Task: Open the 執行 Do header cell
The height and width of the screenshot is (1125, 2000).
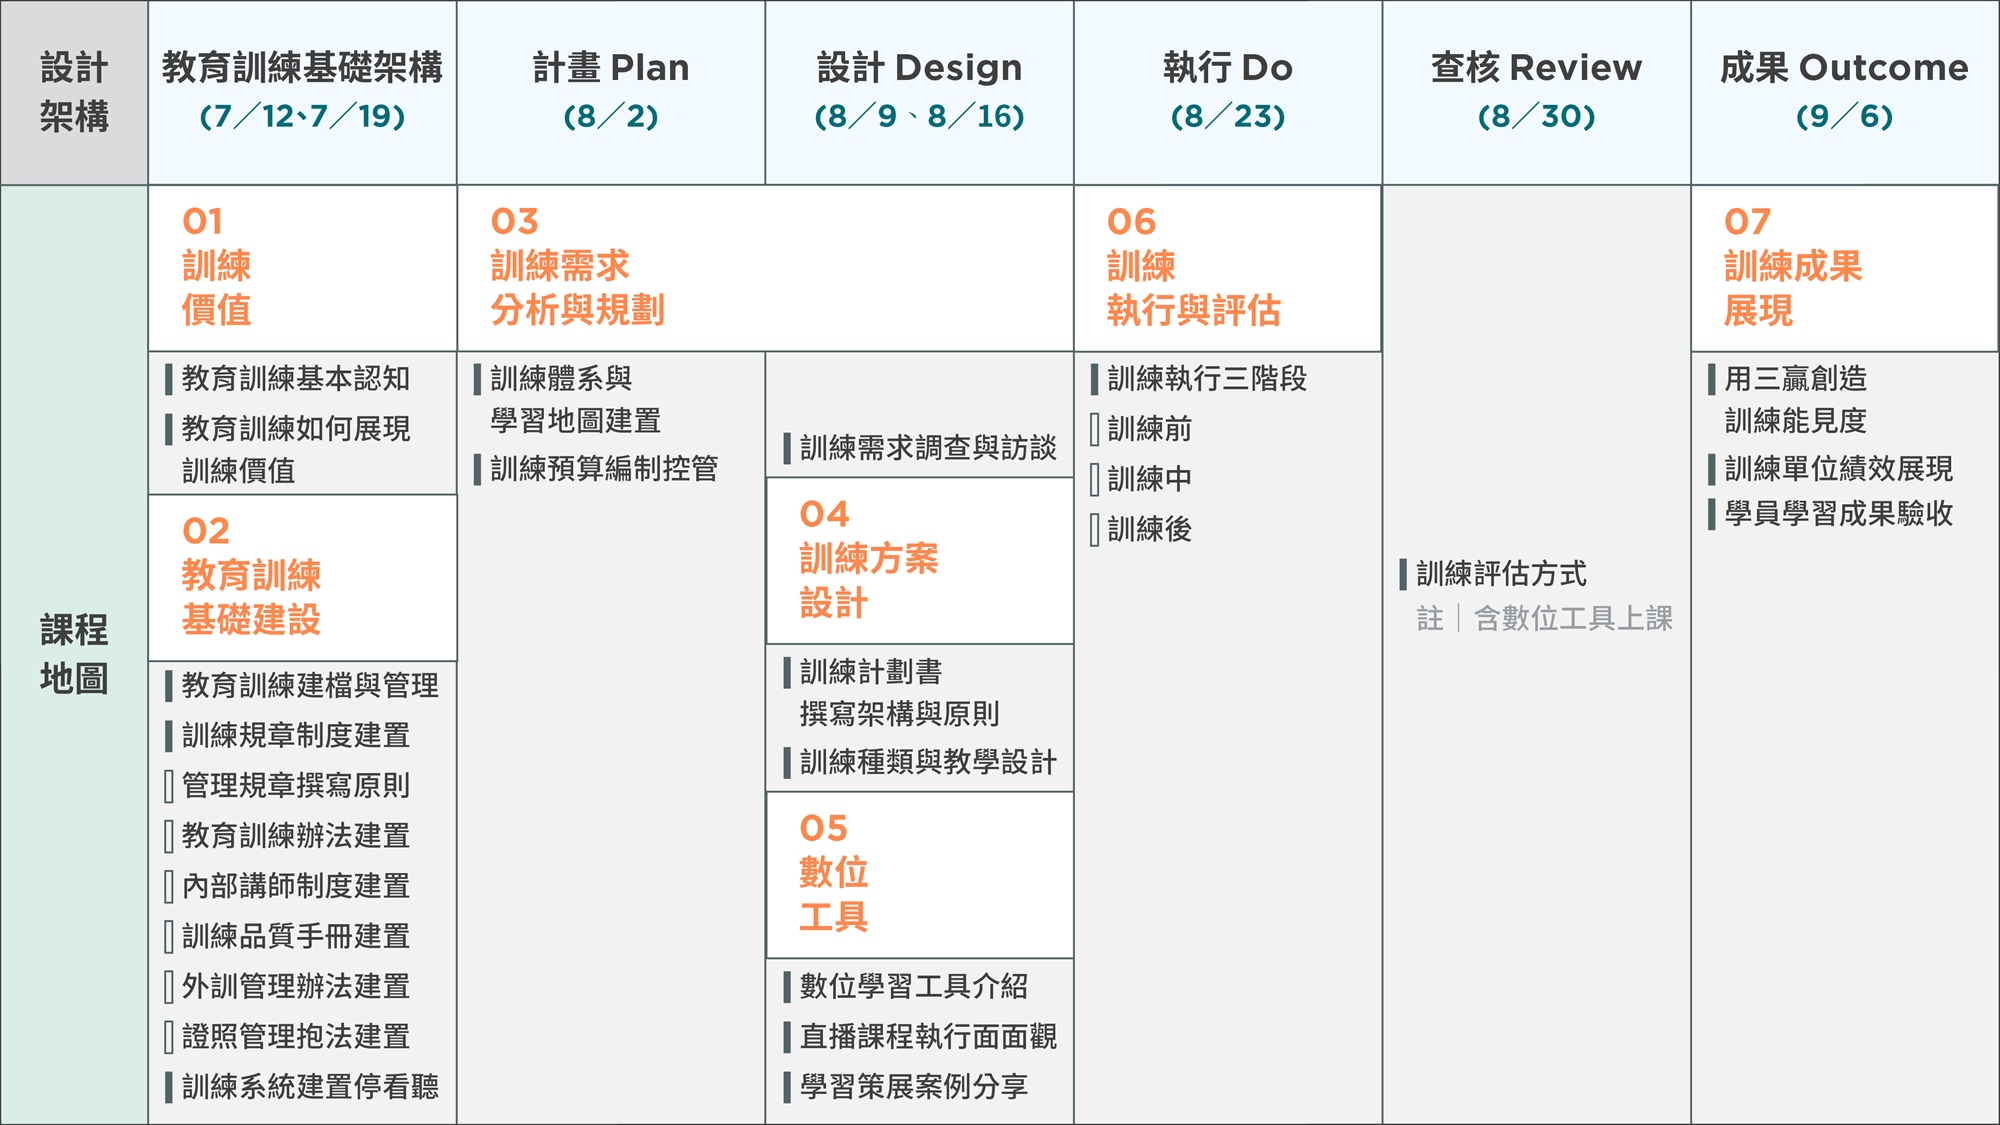Action: tap(1227, 92)
